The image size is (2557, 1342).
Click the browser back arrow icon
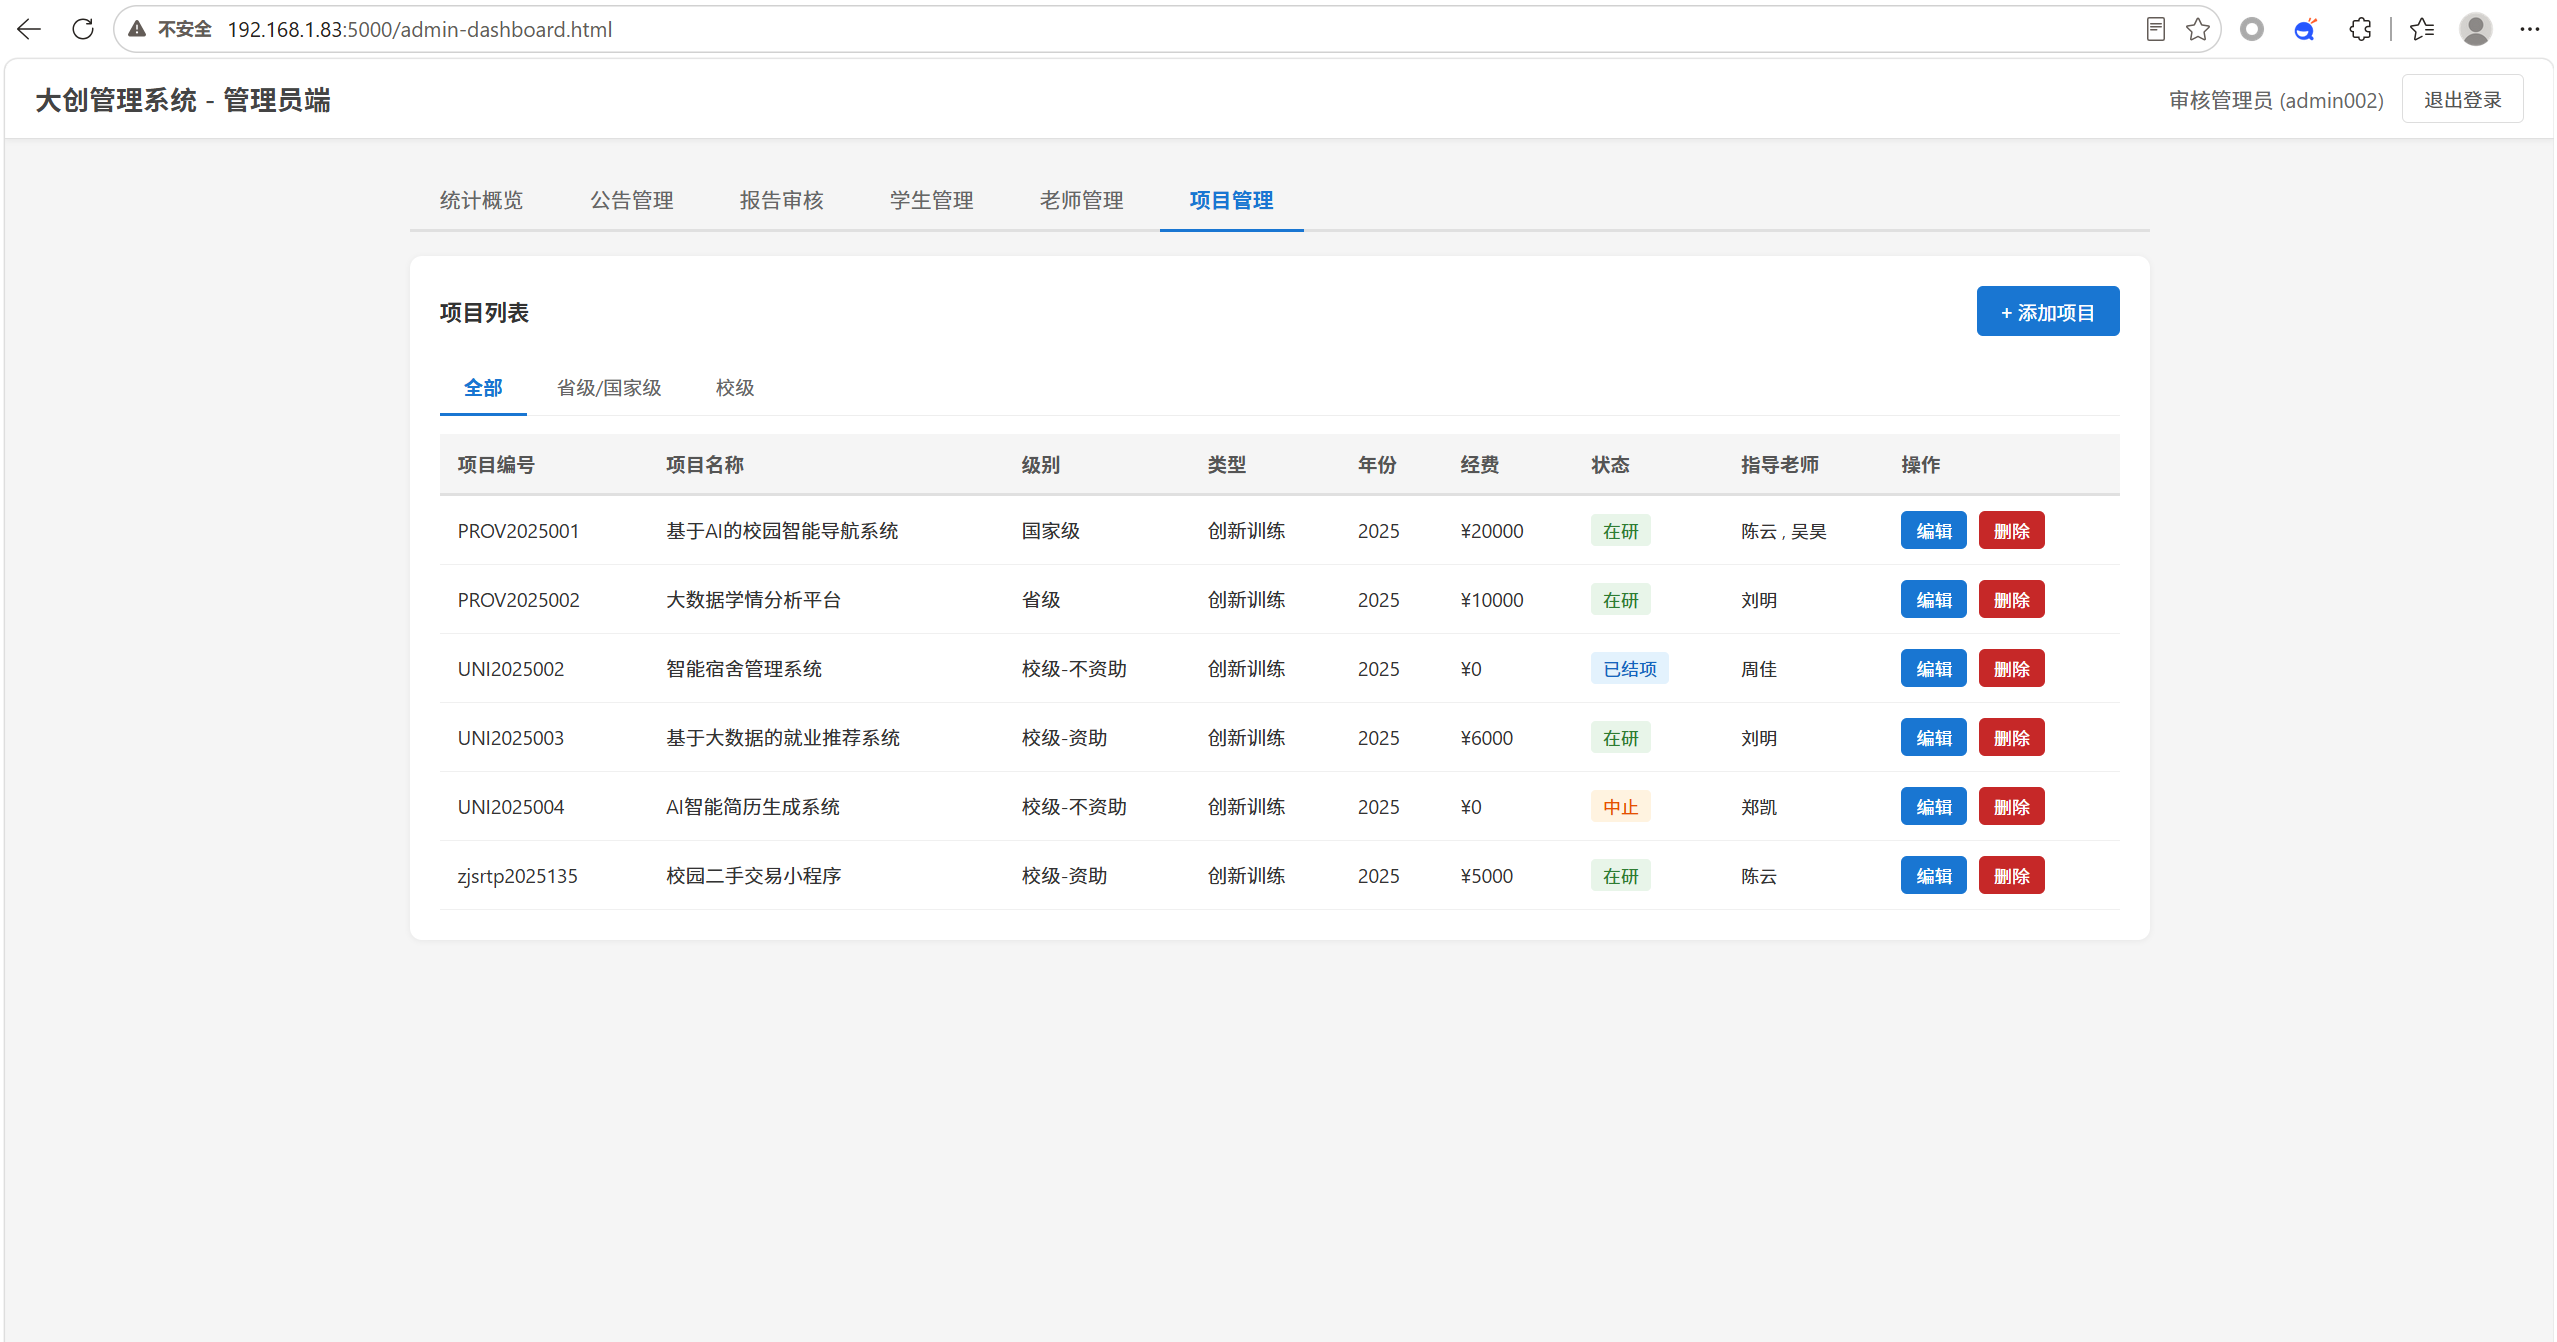click(x=29, y=29)
